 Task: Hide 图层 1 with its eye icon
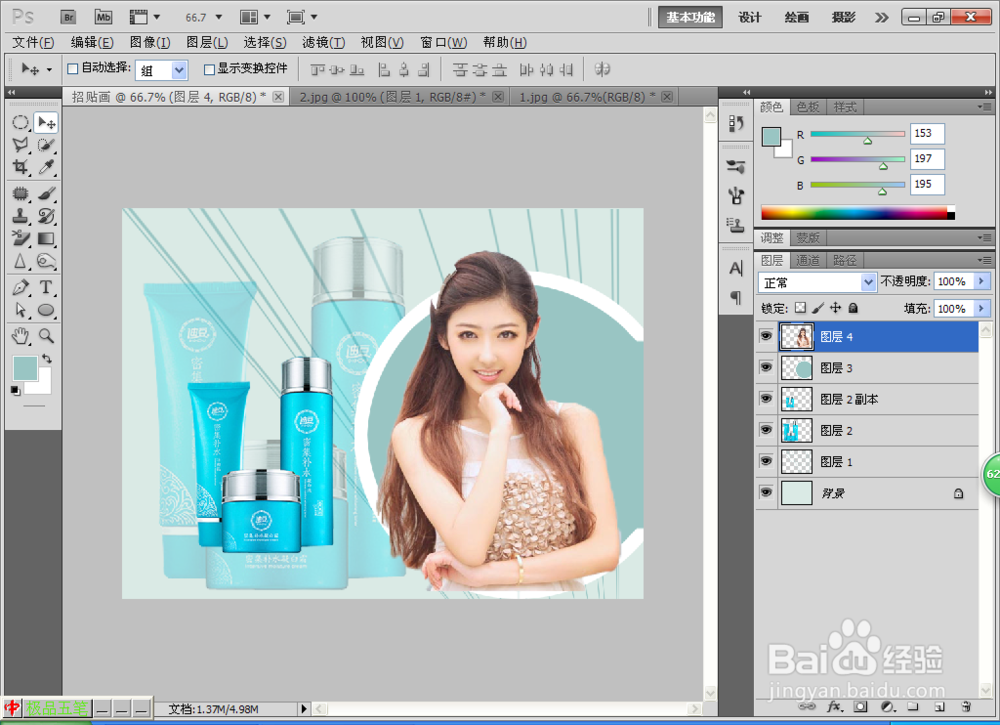[766, 461]
